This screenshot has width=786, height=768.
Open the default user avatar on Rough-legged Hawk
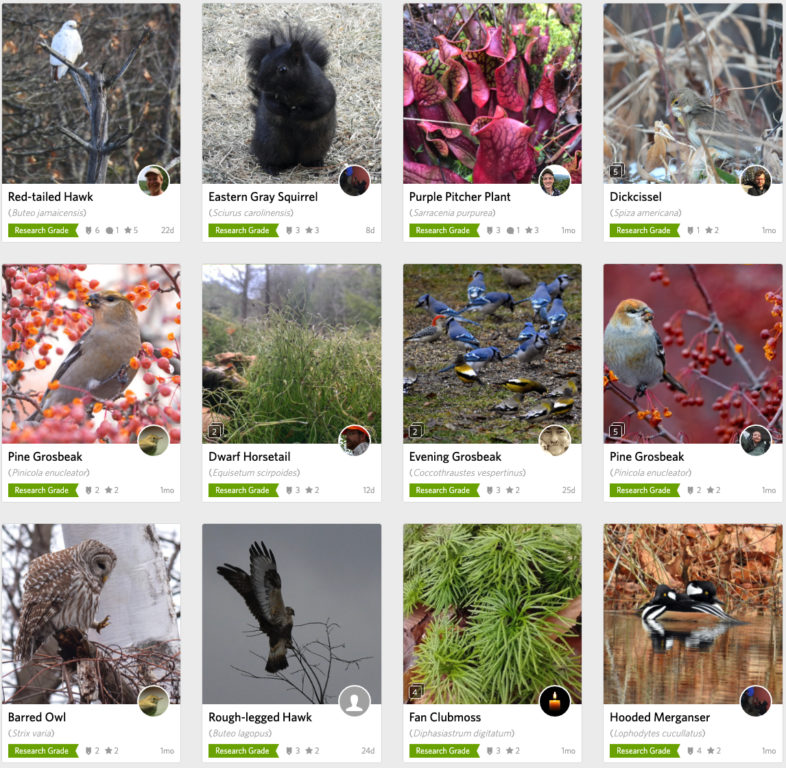pyautogui.click(x=354, y=701)
